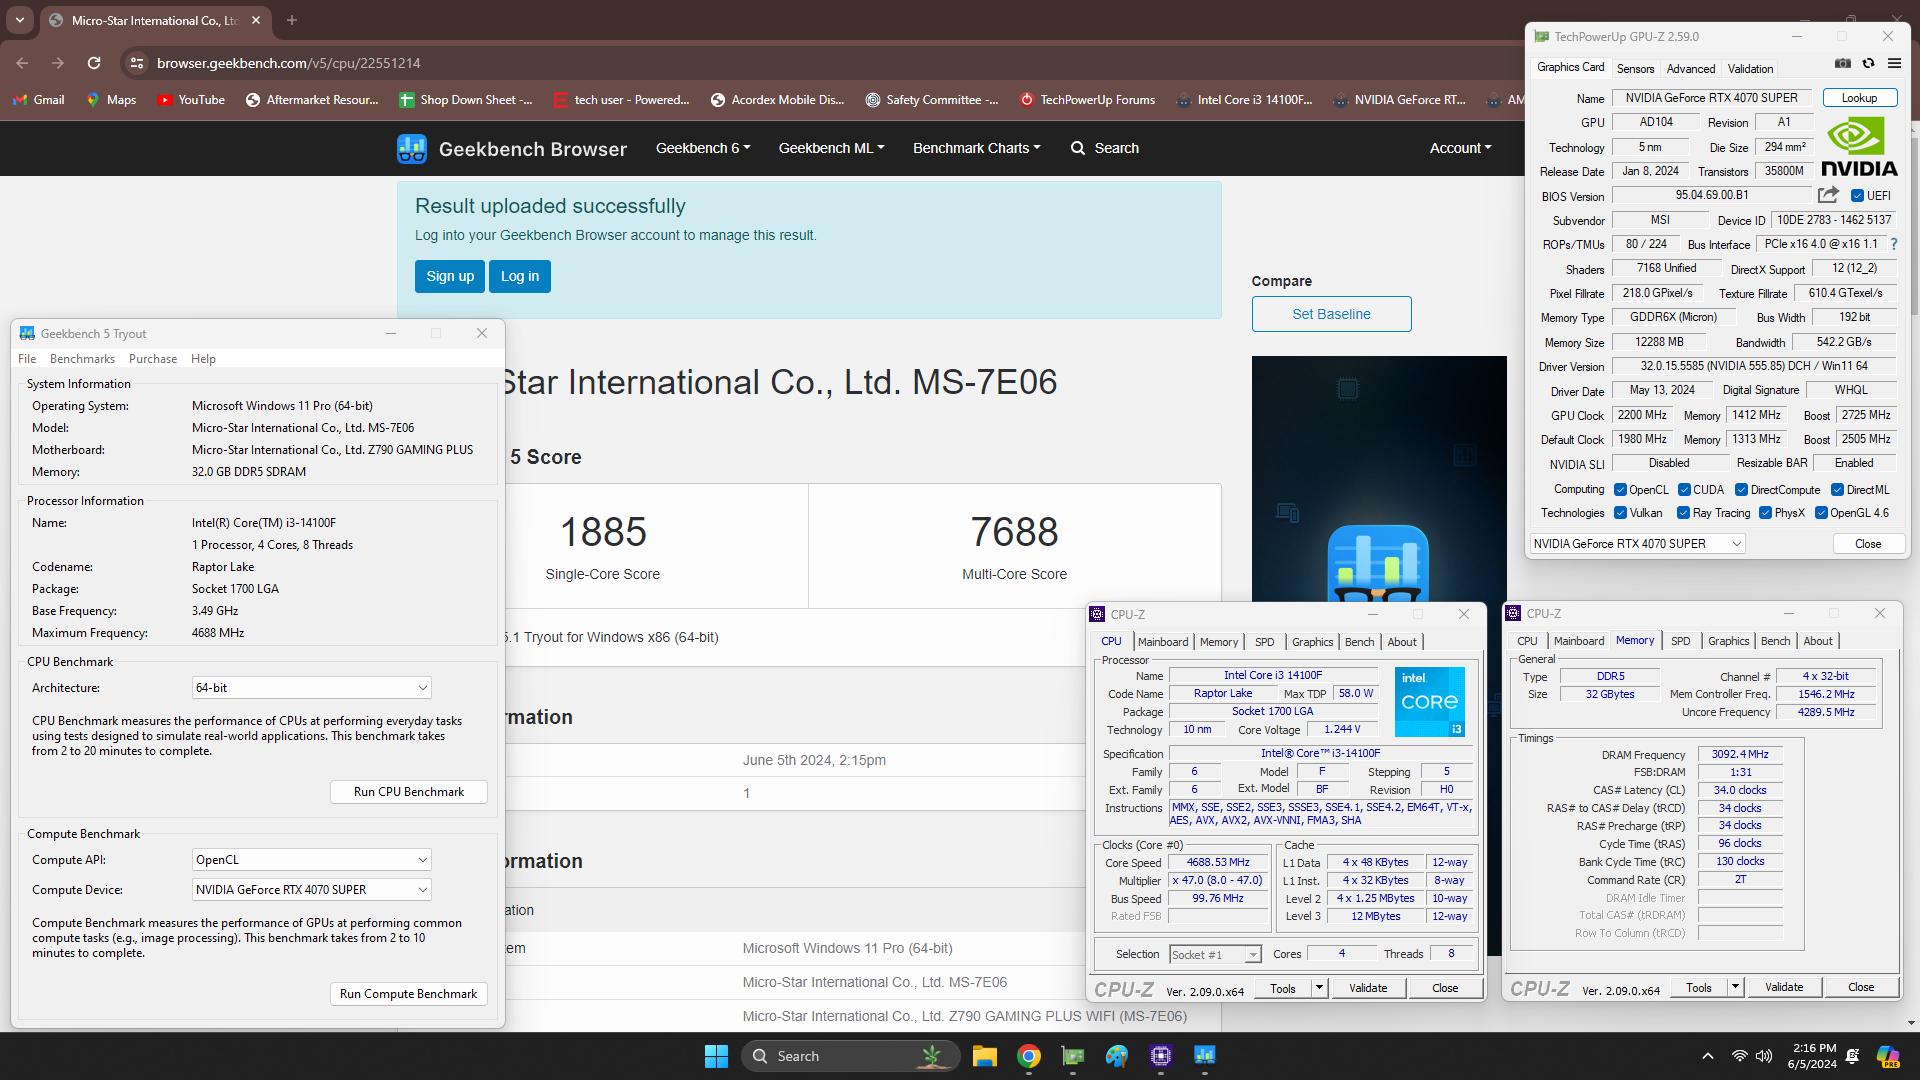
Task: Click the Geekbench taskbar icon
Action: tap(1205, 1056)
